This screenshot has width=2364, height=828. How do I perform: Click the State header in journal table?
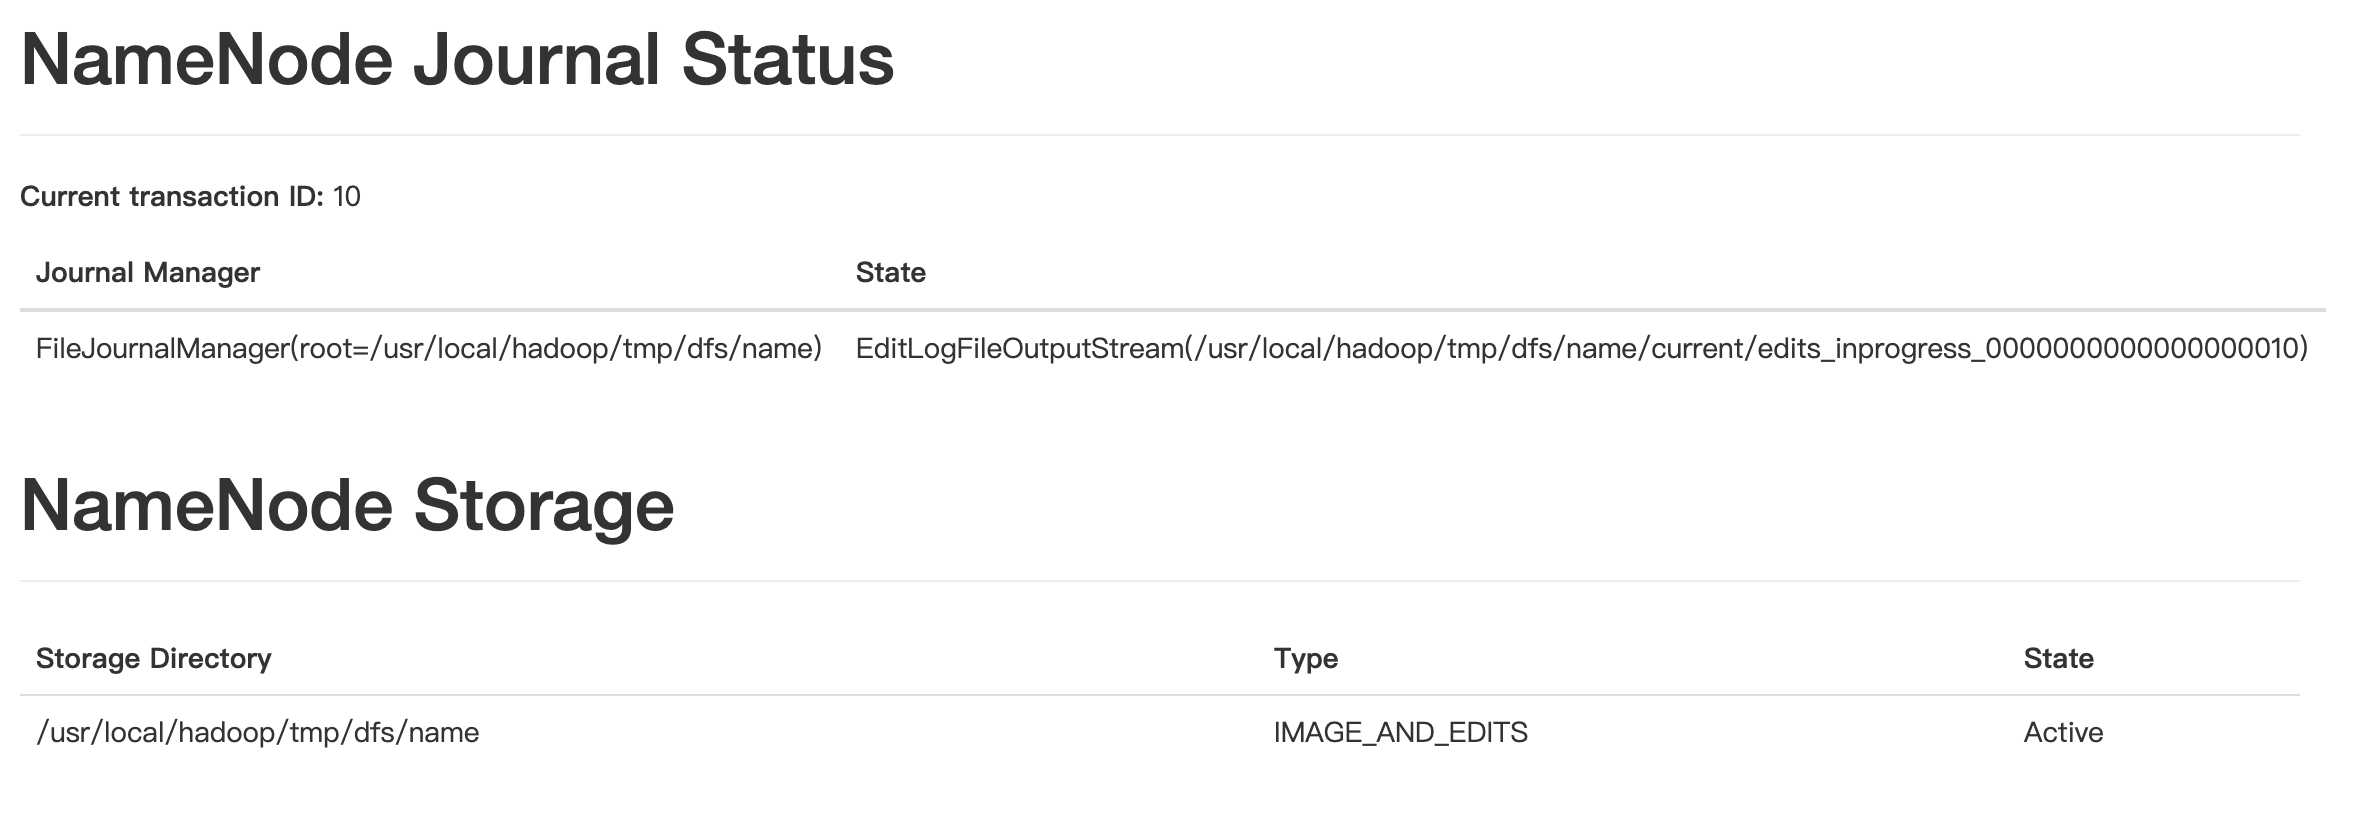point(890,272)
